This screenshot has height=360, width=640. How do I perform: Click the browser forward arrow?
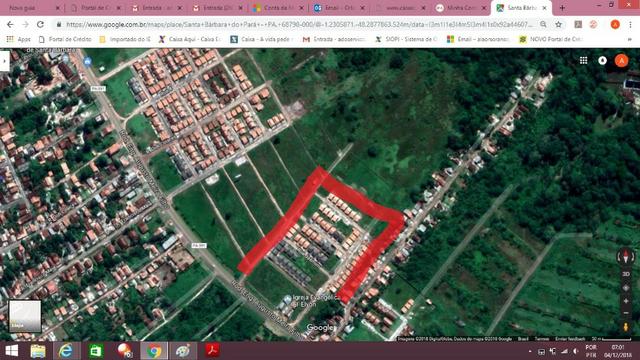coord(25,24)
